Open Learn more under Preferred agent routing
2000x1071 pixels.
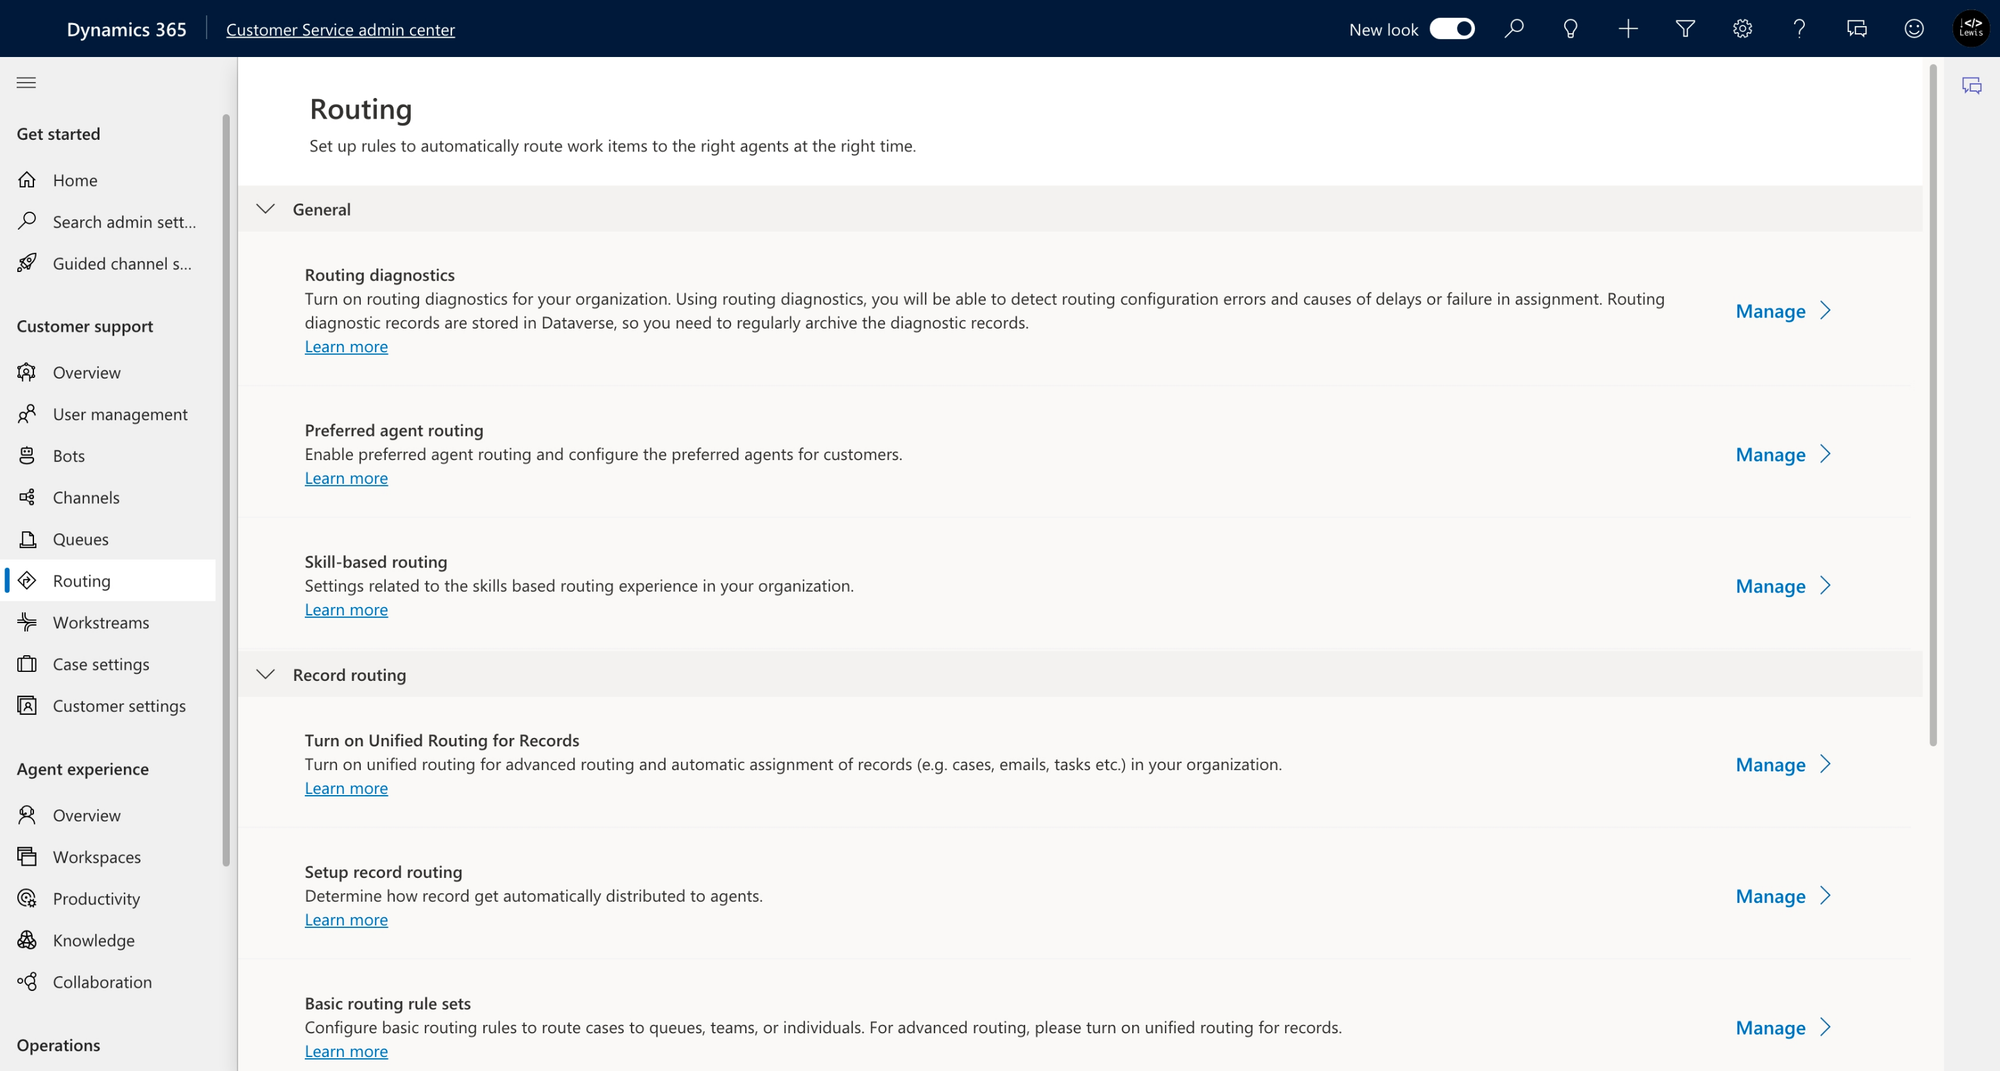pos(346,478)
